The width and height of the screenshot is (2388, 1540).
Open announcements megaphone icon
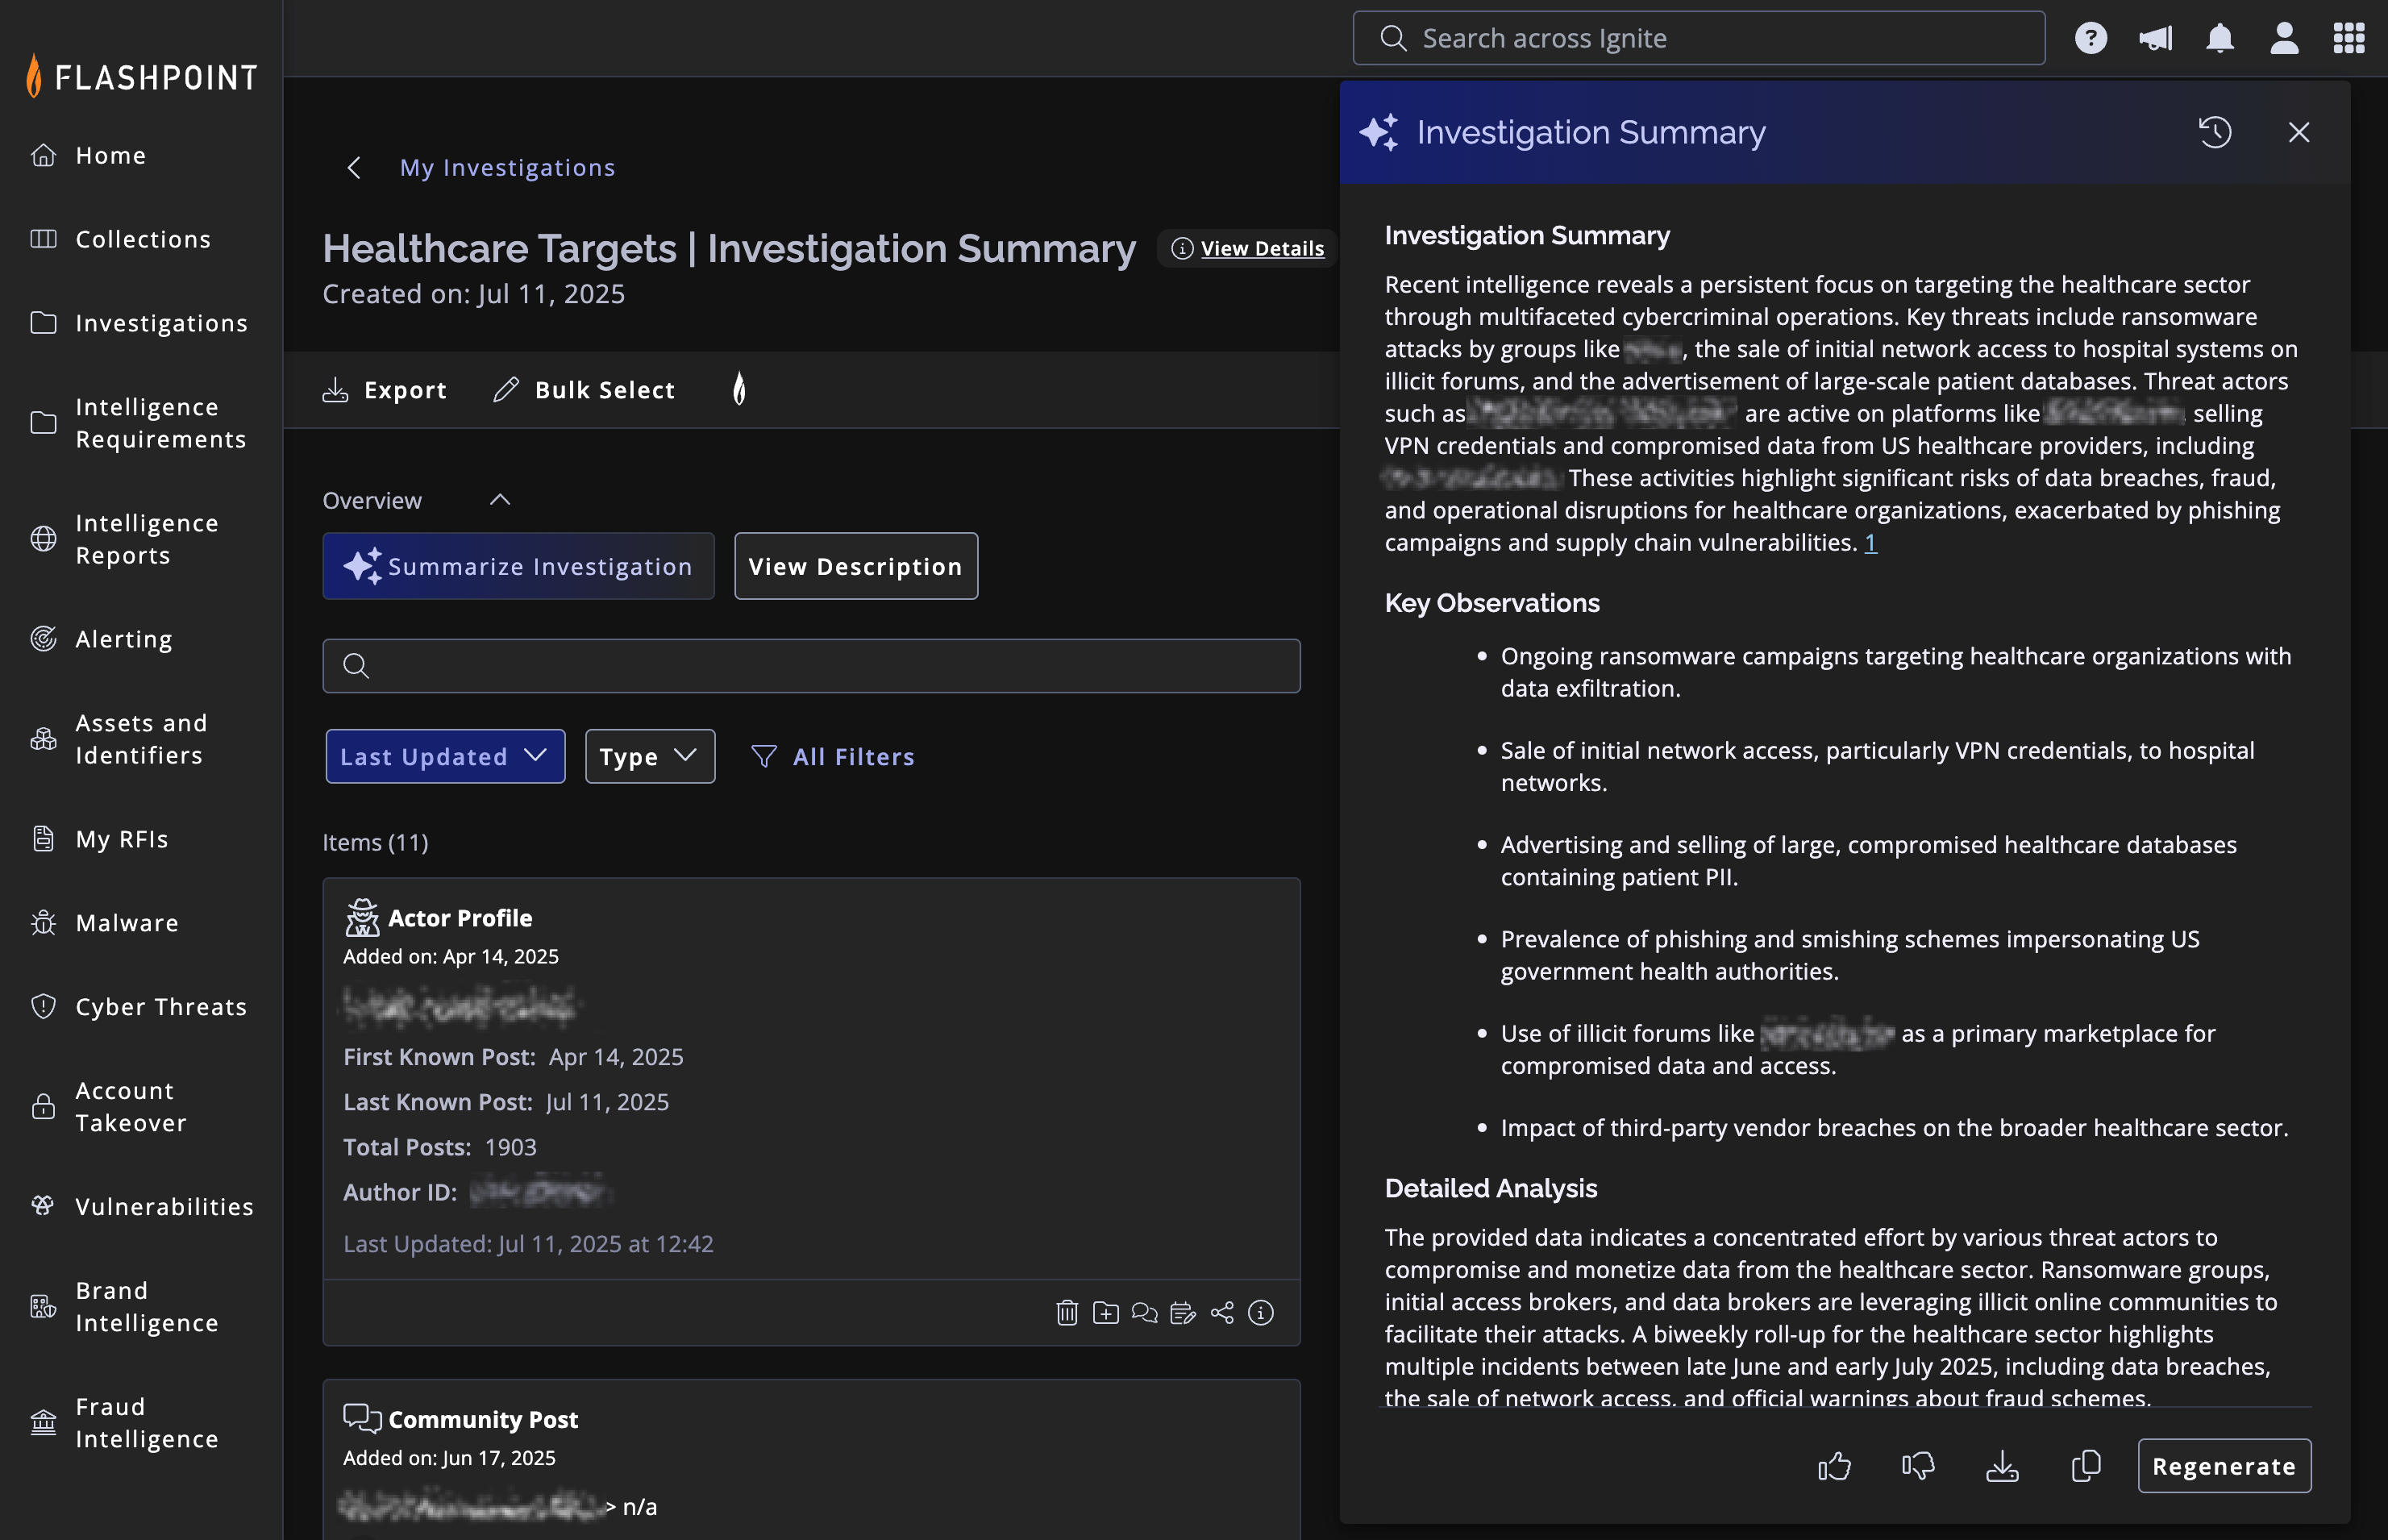pos(2155,38)
